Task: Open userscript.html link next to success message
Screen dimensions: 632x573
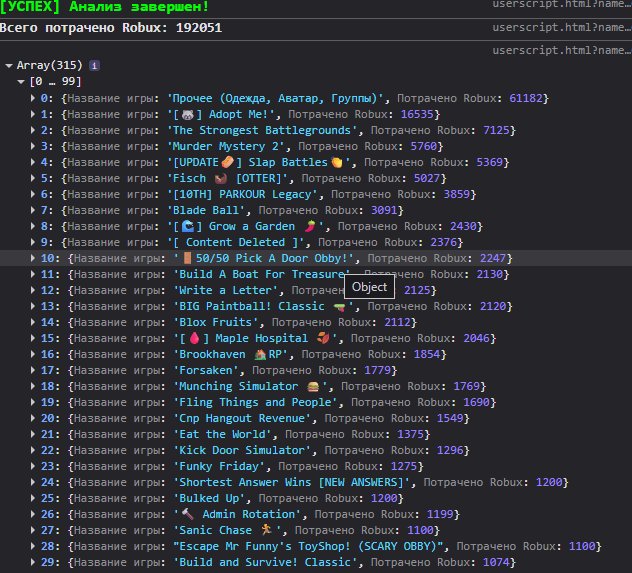Action: [x=561, y=4]
